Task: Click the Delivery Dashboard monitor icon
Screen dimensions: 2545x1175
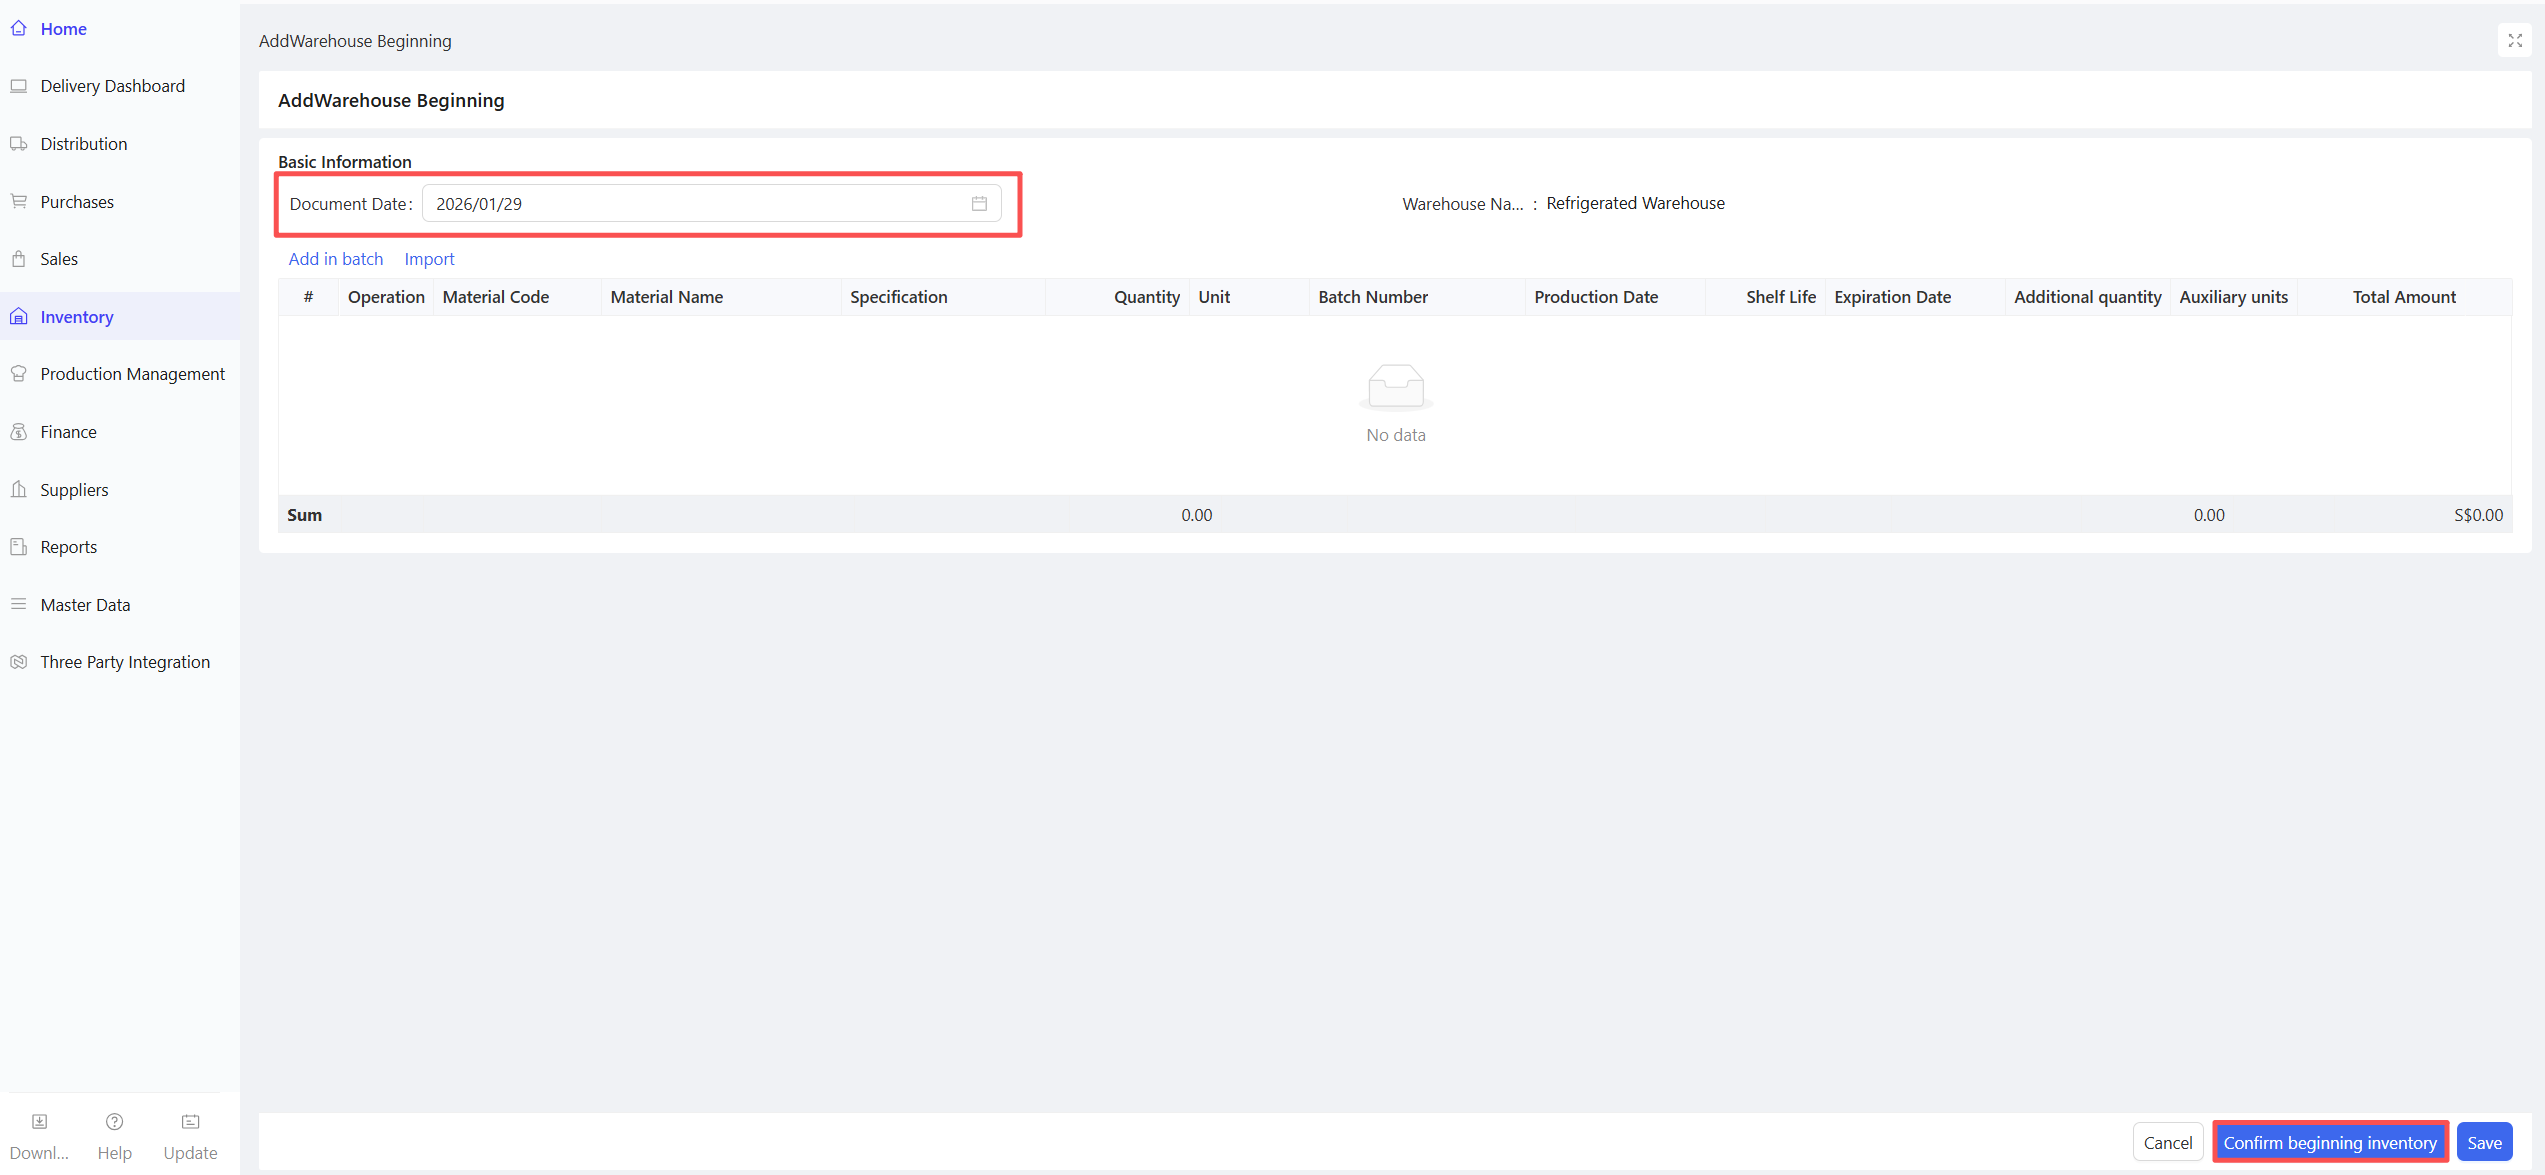Action: (x=18, y=86)
